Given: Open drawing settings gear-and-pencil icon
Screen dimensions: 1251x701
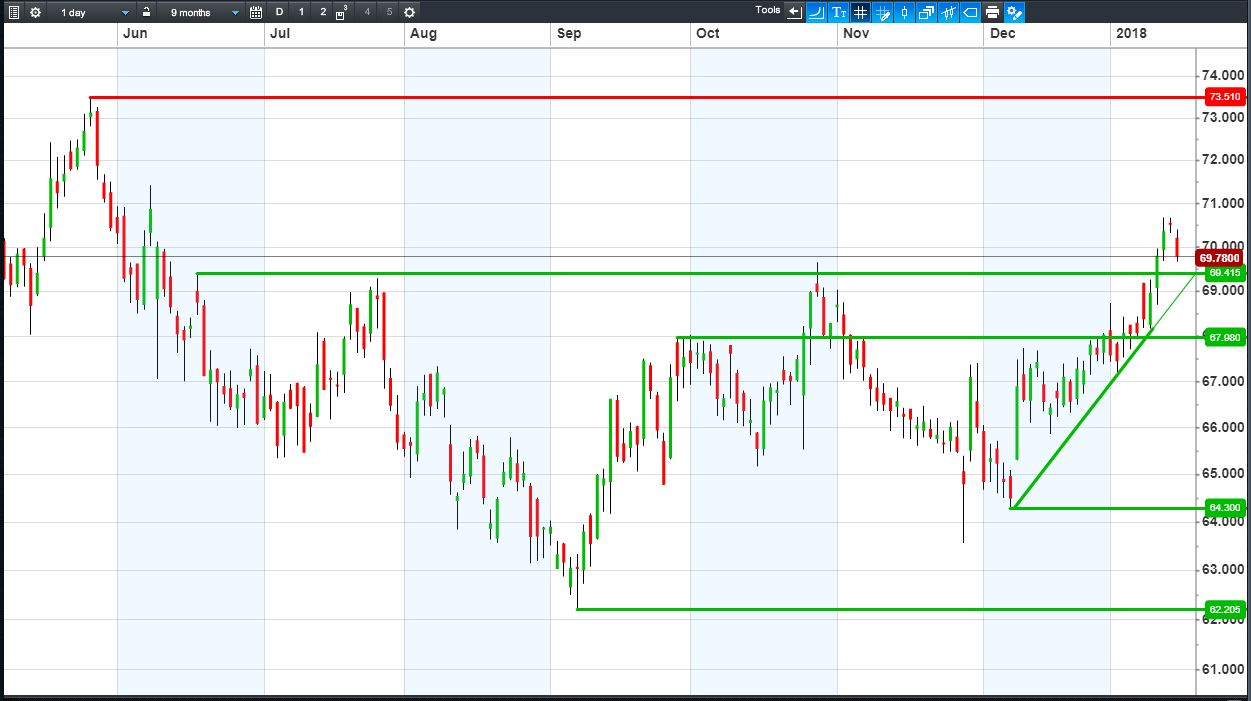Looking at the screenshot, I should coord(1014,12).
